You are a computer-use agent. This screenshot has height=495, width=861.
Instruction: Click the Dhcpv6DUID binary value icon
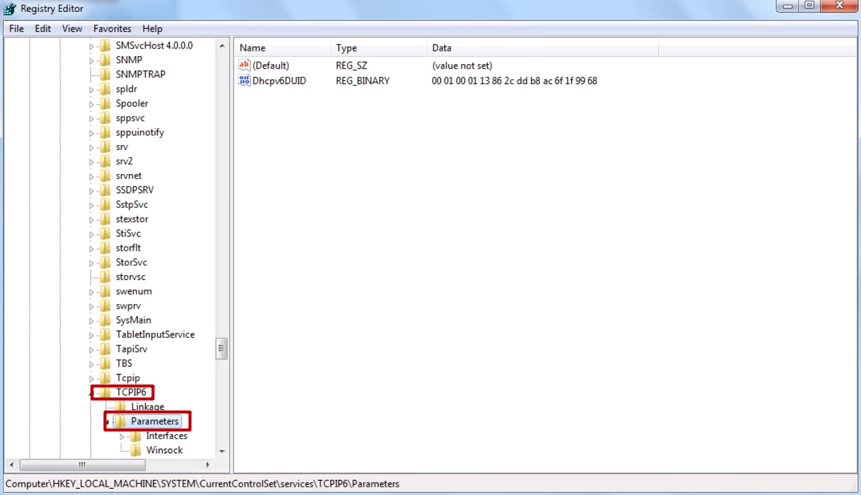(244, 81)
